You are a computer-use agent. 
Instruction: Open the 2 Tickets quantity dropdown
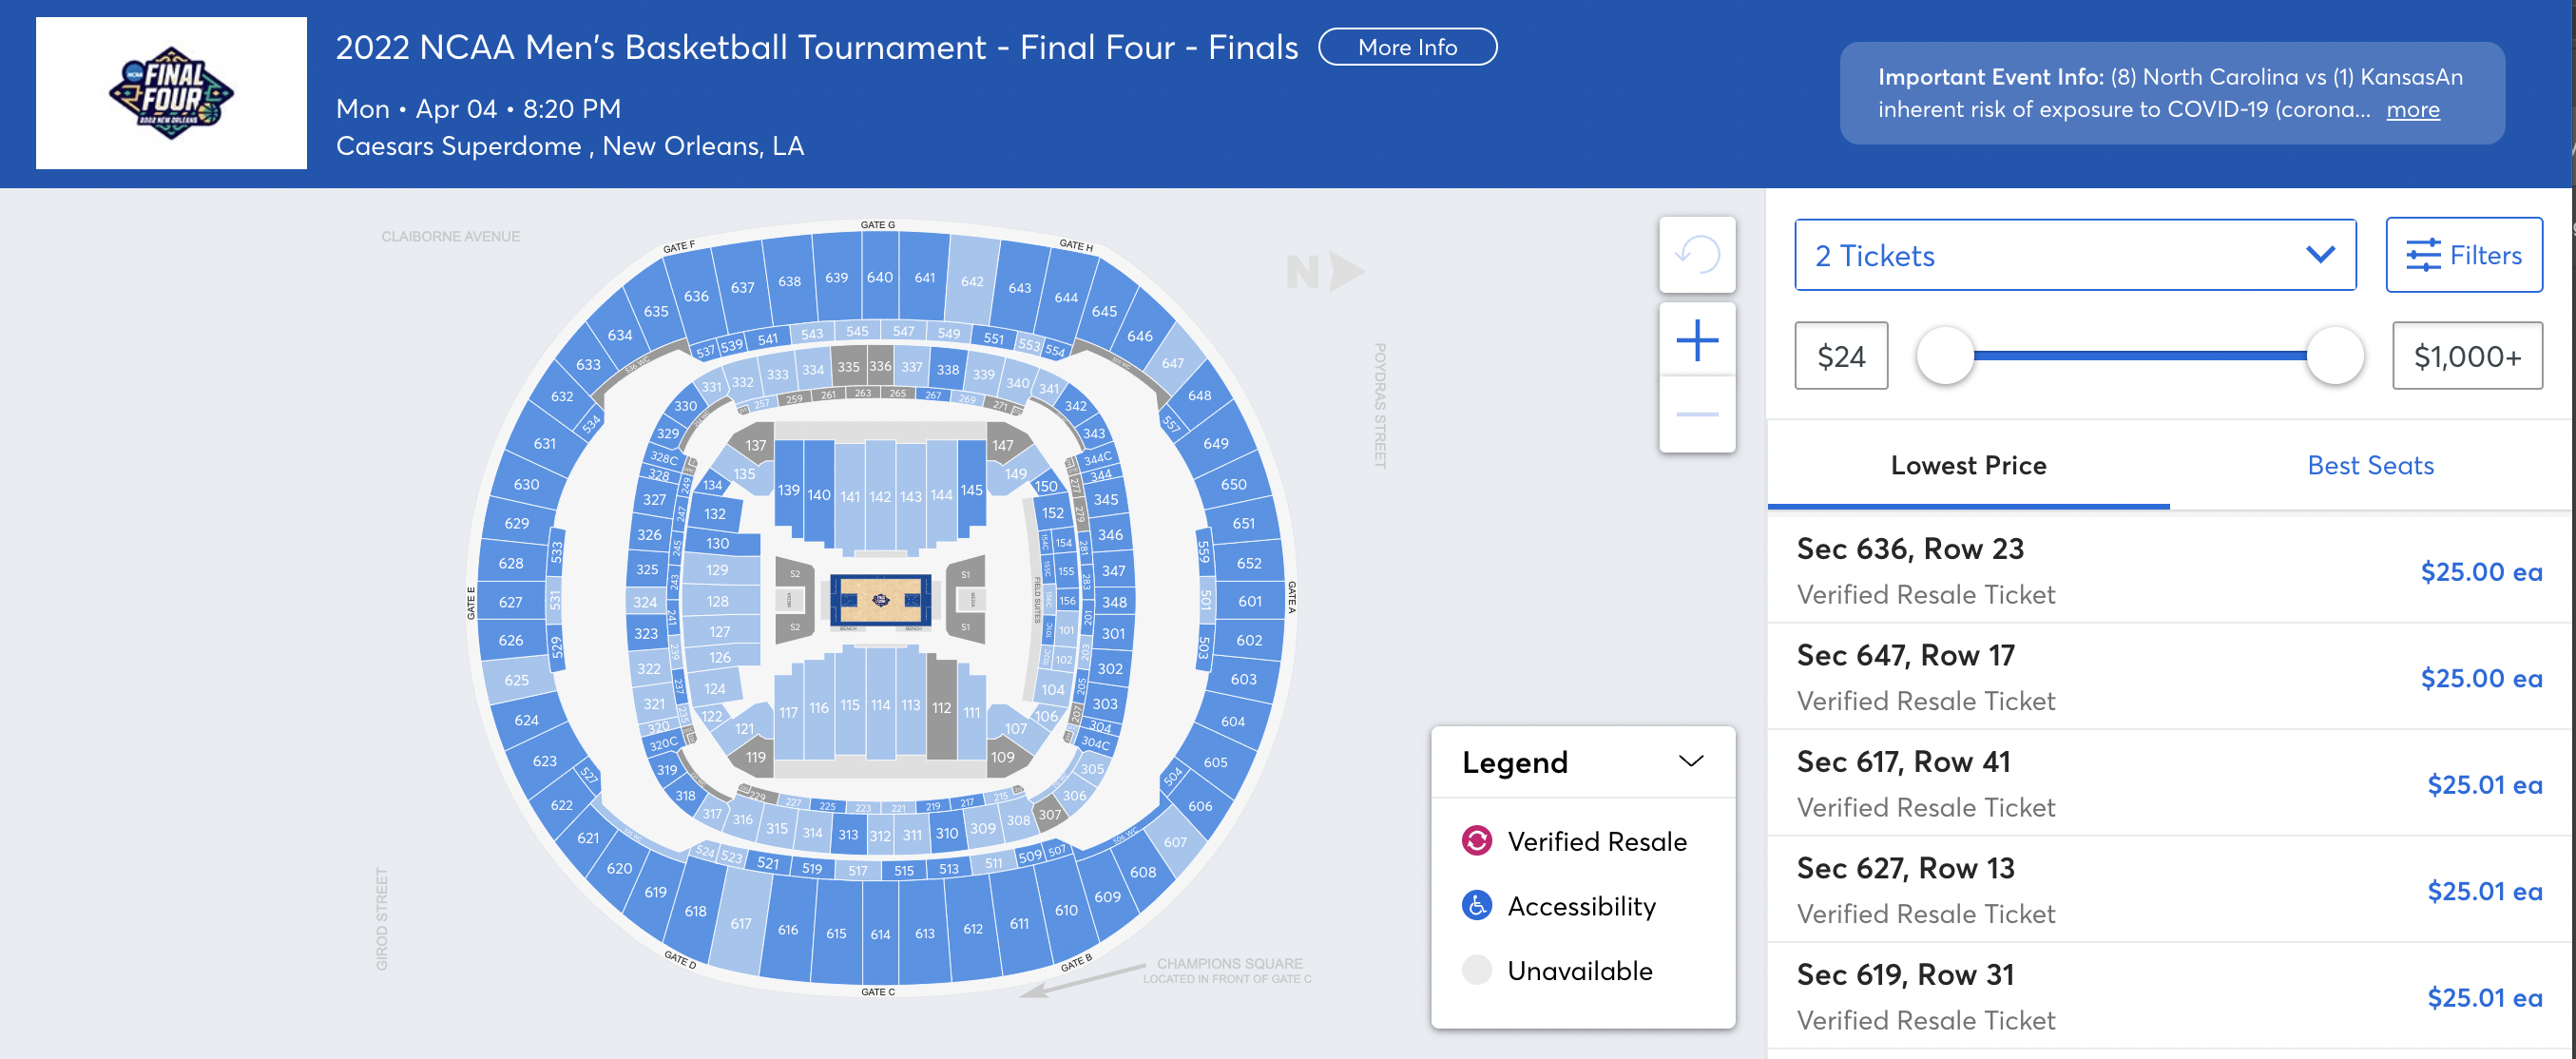2075,255
